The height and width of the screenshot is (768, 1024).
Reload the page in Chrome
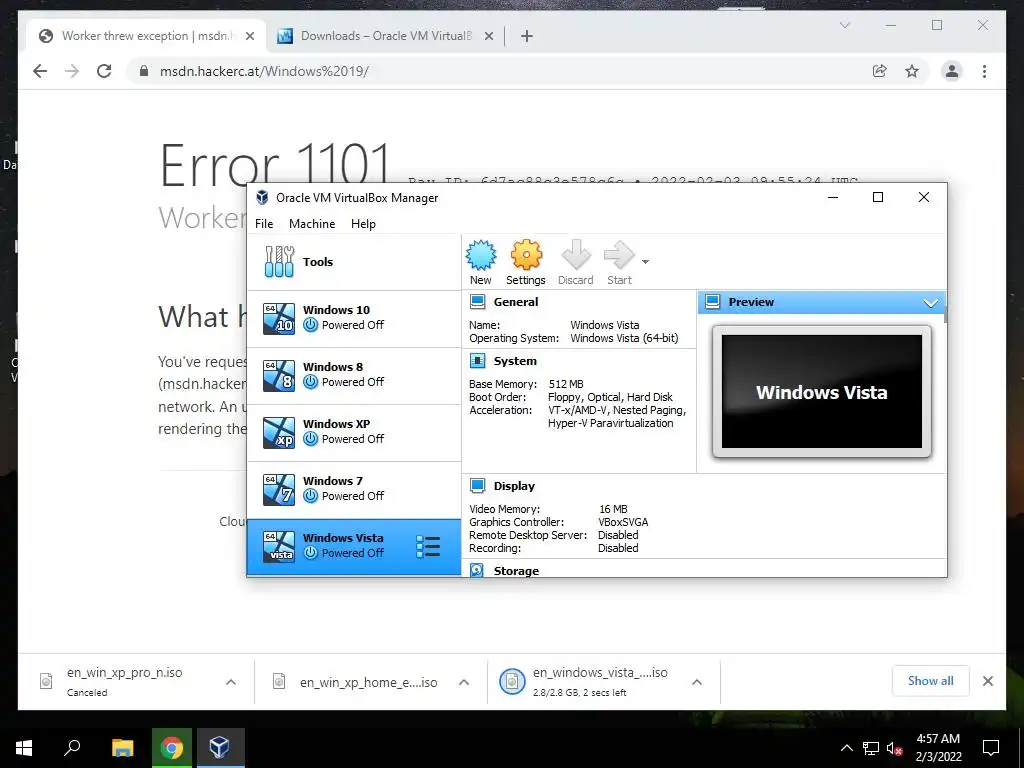pyautogui.click(x=104, y=71)
